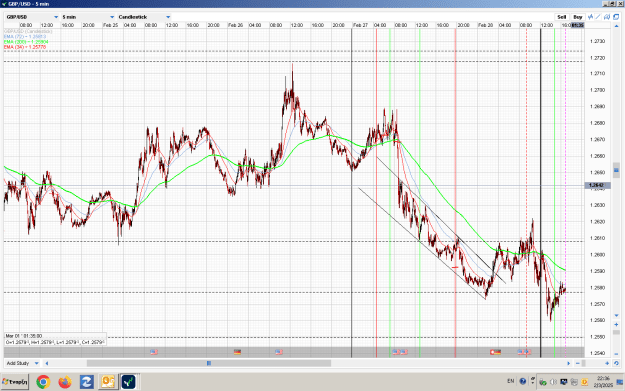
Task: Click the Sell button
Action: point(562,17)
